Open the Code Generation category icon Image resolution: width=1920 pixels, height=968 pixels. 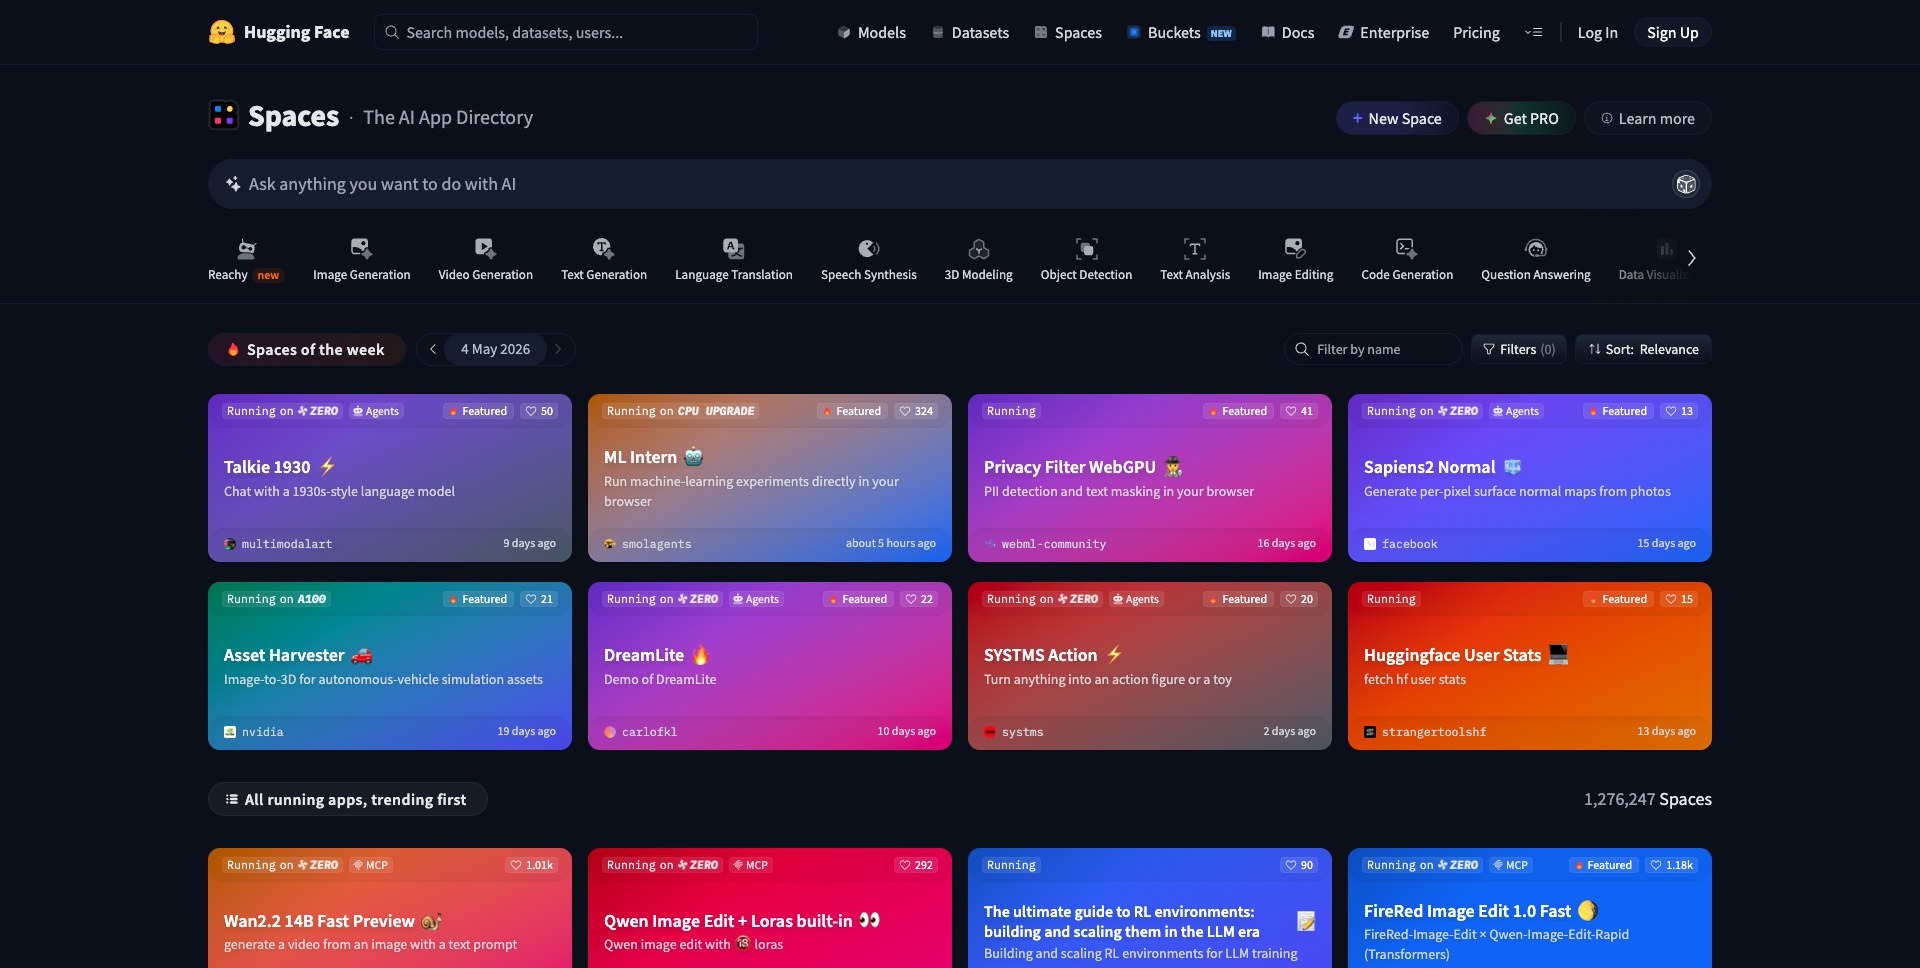coord(1406,248)
